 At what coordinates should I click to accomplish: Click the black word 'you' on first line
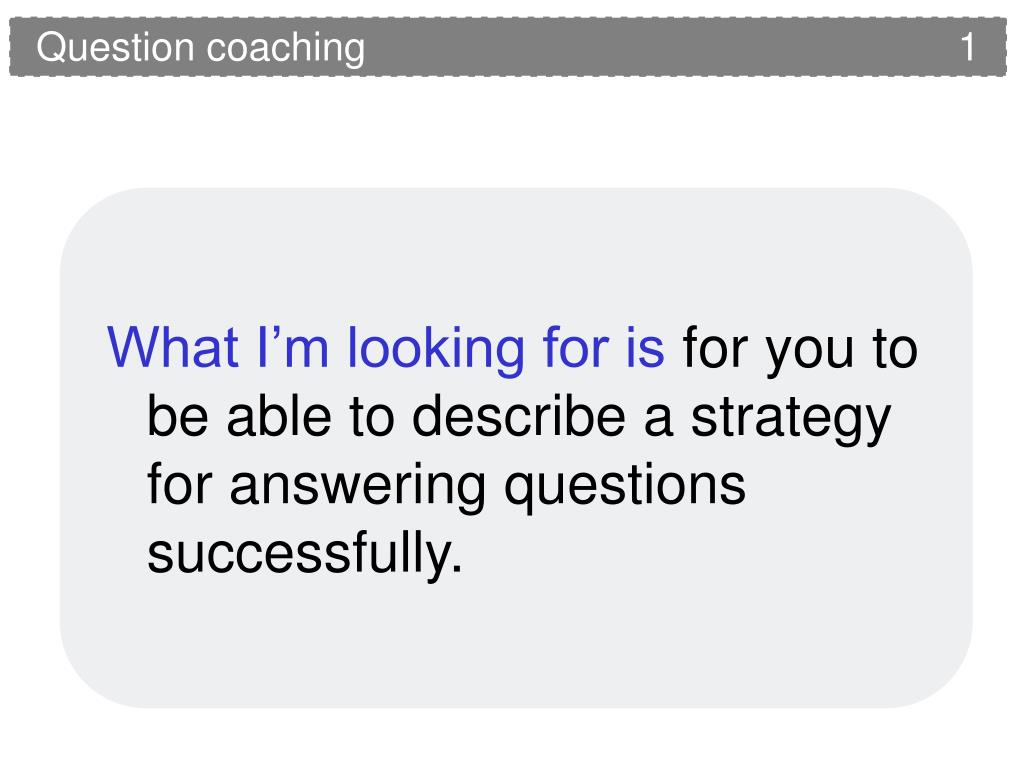coord(810,354)
